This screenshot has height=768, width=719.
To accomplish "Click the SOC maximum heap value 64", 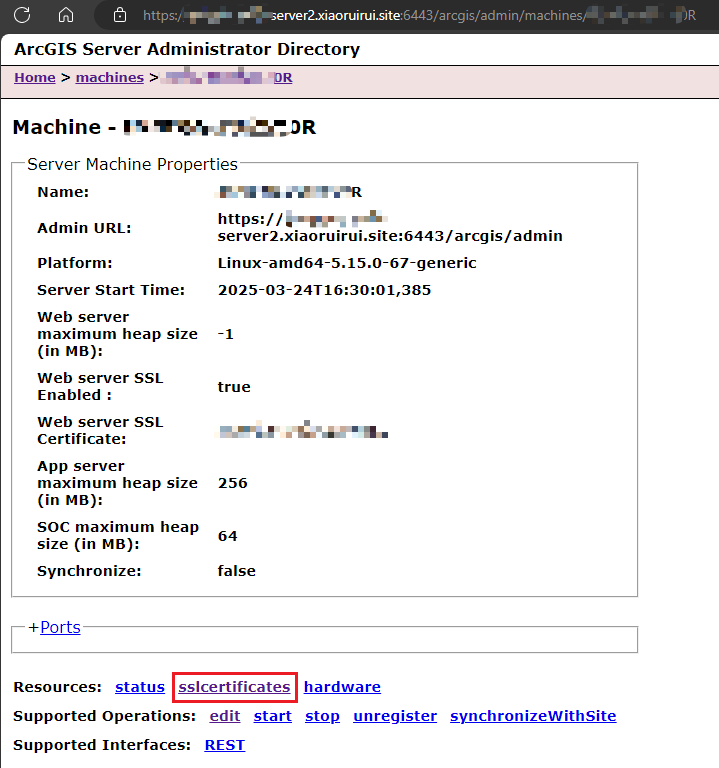I will click(x=227, y=536).
